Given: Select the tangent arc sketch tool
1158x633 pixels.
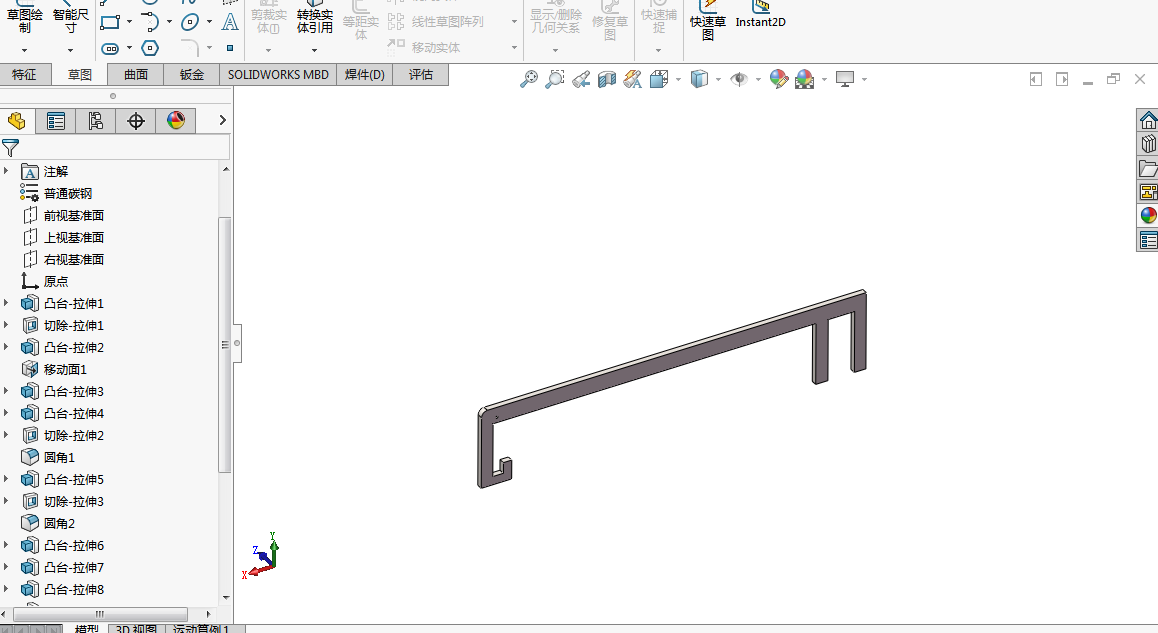Looking at the screenshot, I should (x=150, y=22).
